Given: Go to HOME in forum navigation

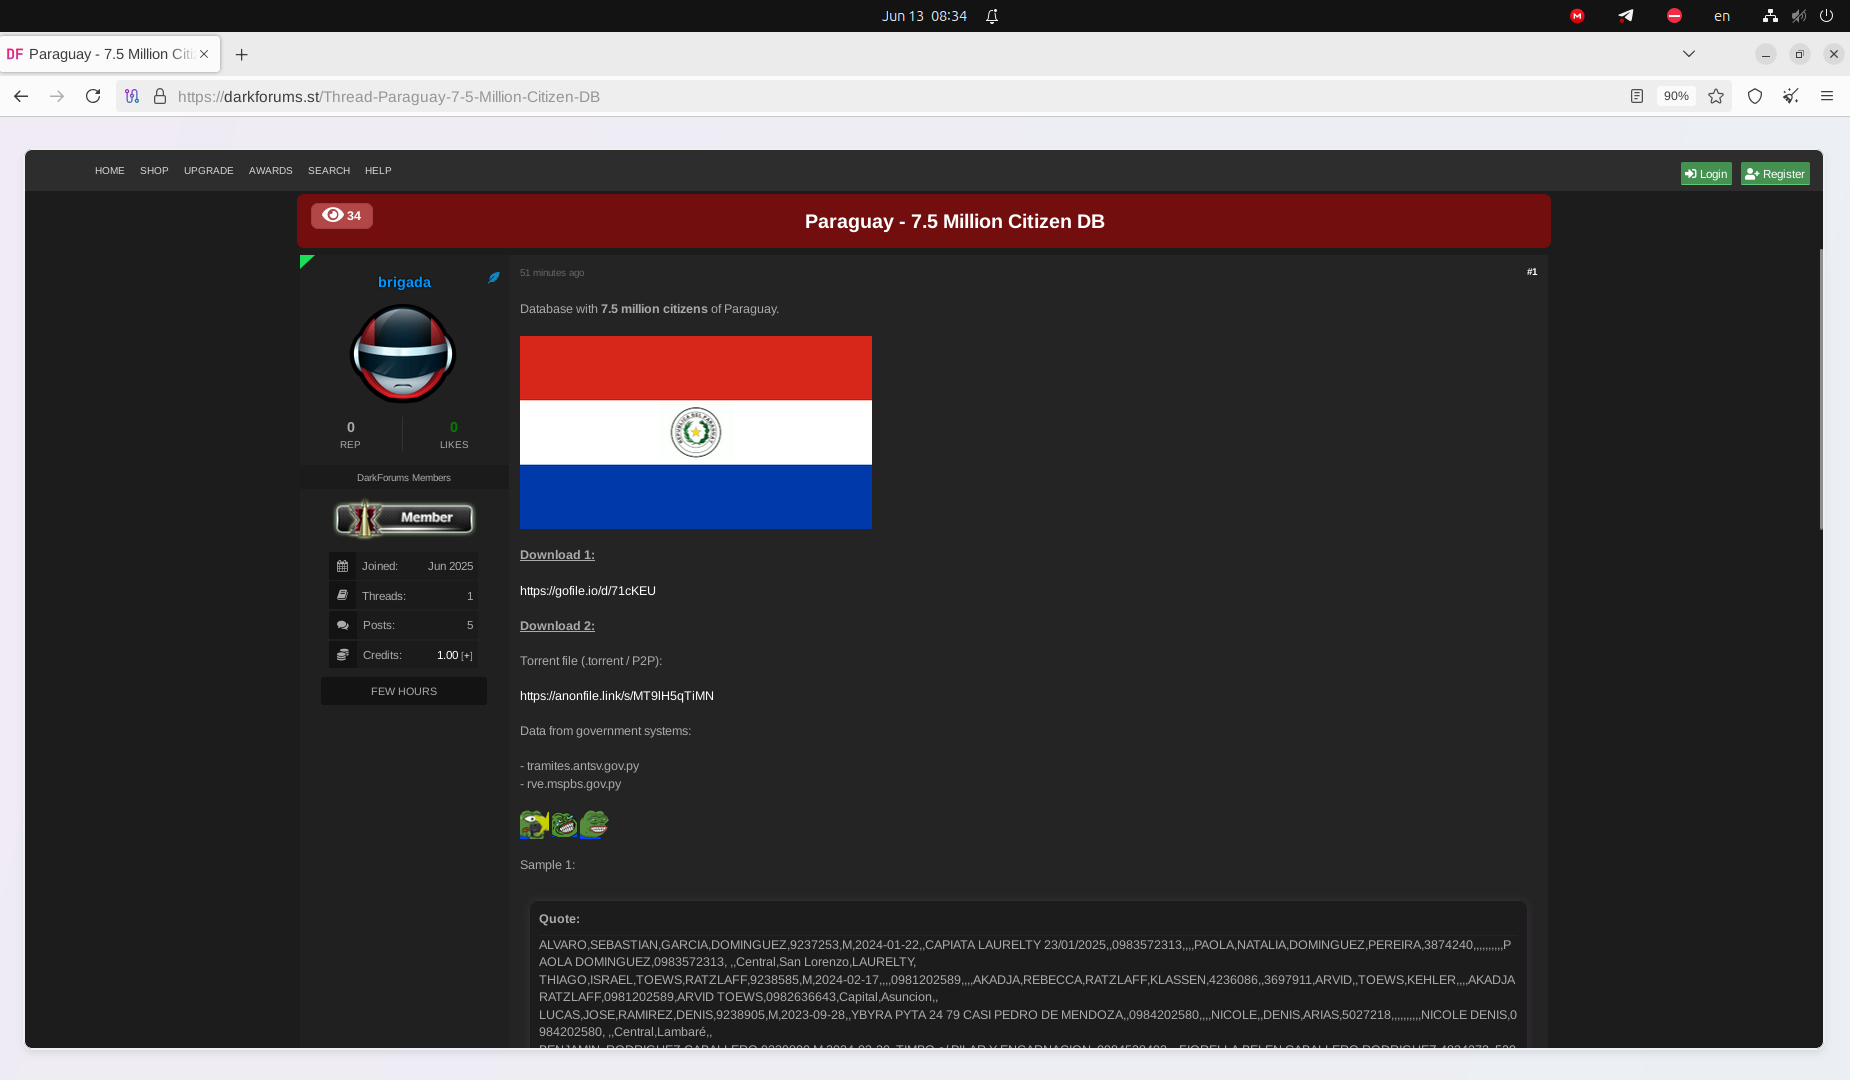Looking at the screenshot, I should 110,171.
